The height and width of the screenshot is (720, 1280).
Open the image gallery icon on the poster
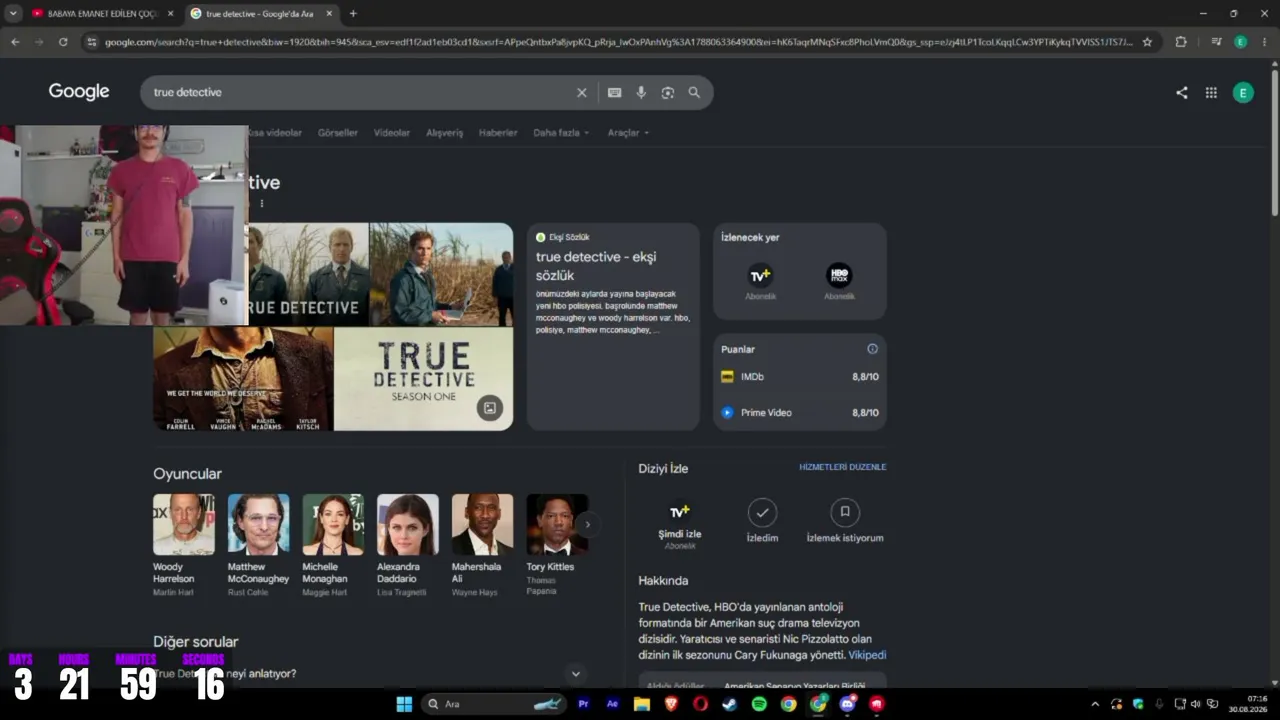tap(489, 408)
